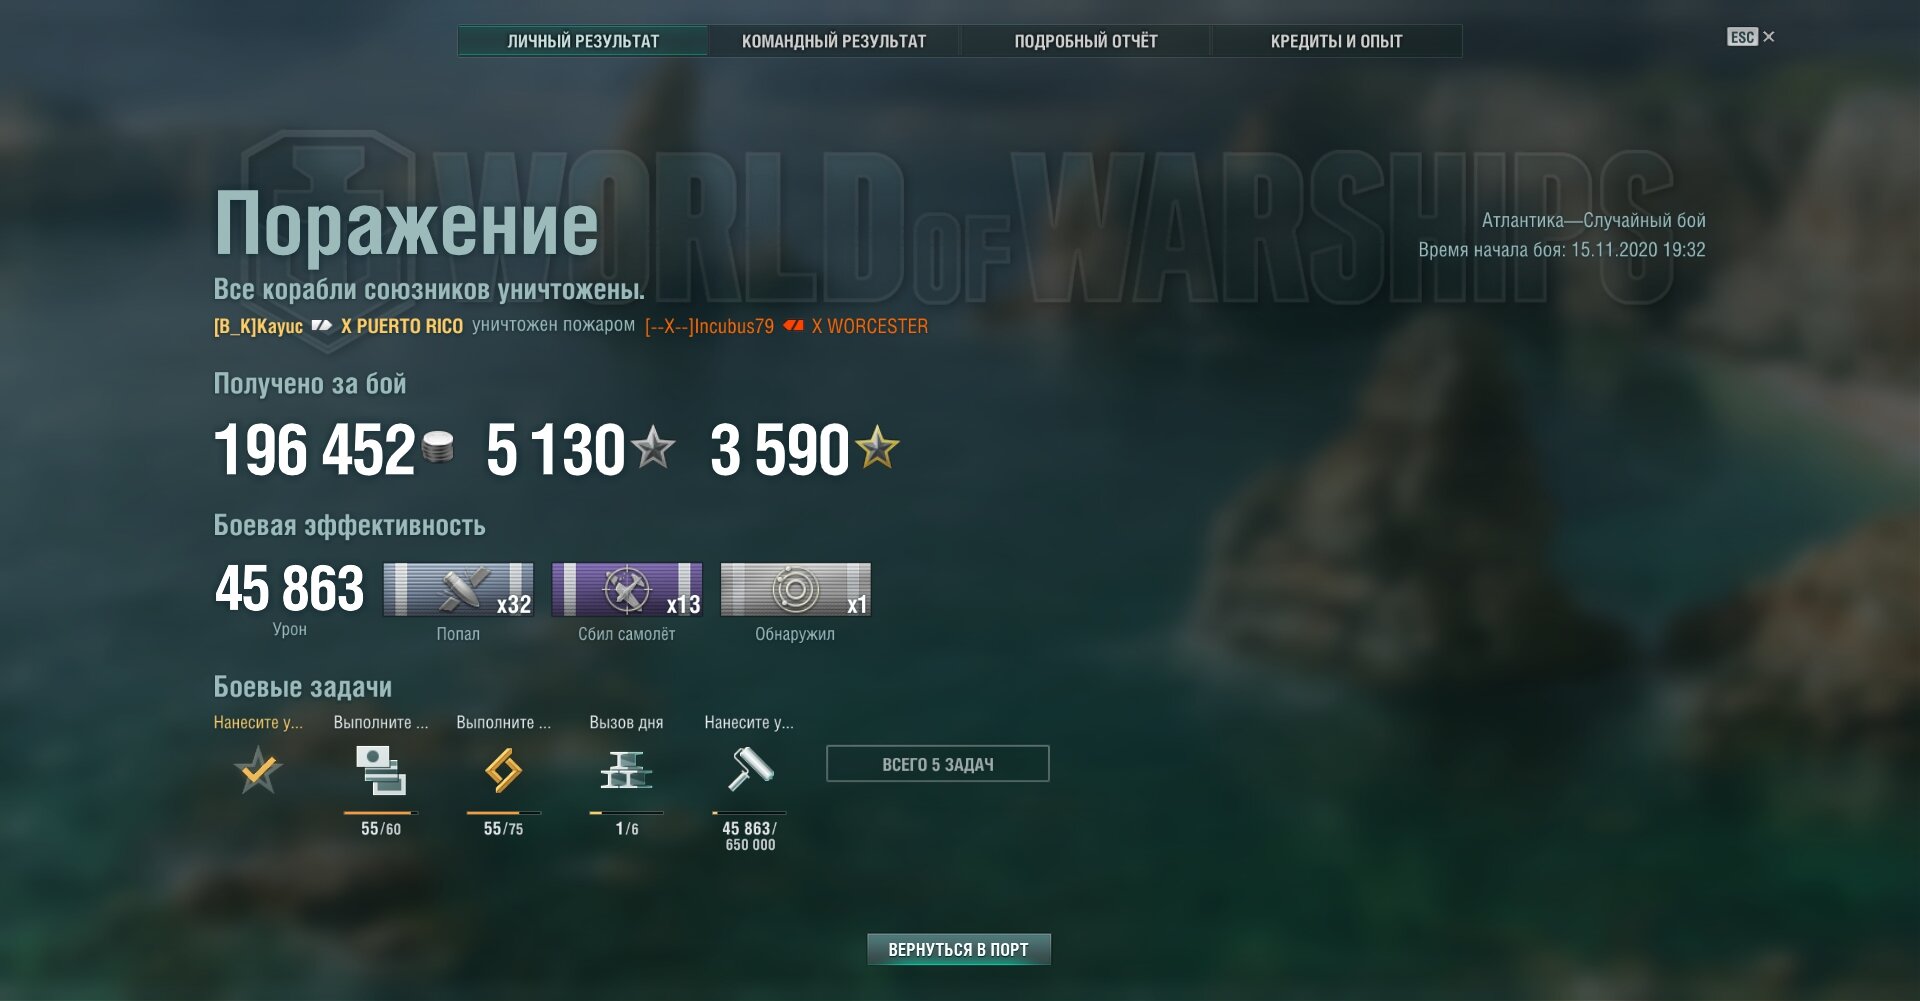This screenshot has width=1920, height=1001.
Task: Click the grey experience star icon
Action: click(x=654, y=447)
